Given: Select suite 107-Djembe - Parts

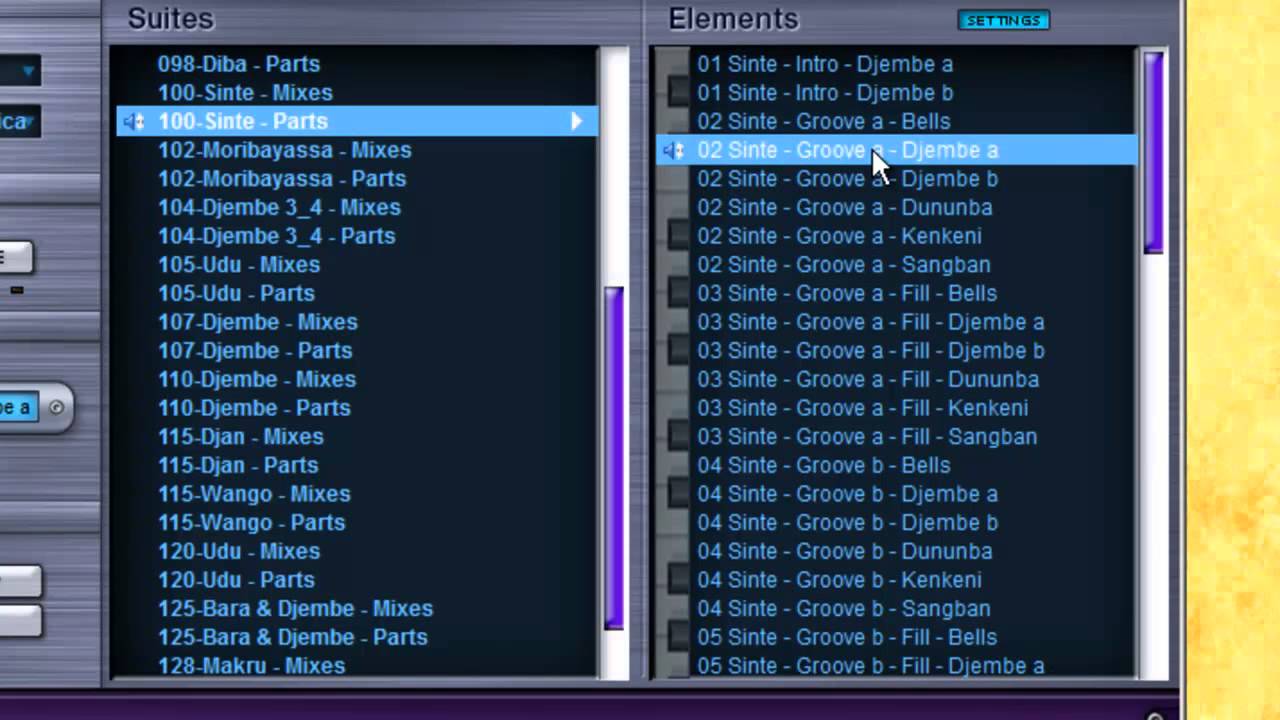Looking at the screenshot, I should (255, 351).
